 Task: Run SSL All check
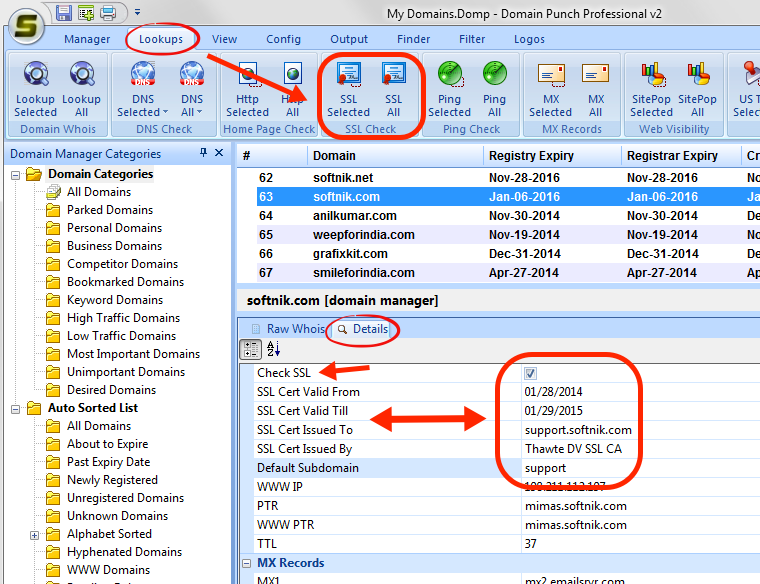(393, 89)
